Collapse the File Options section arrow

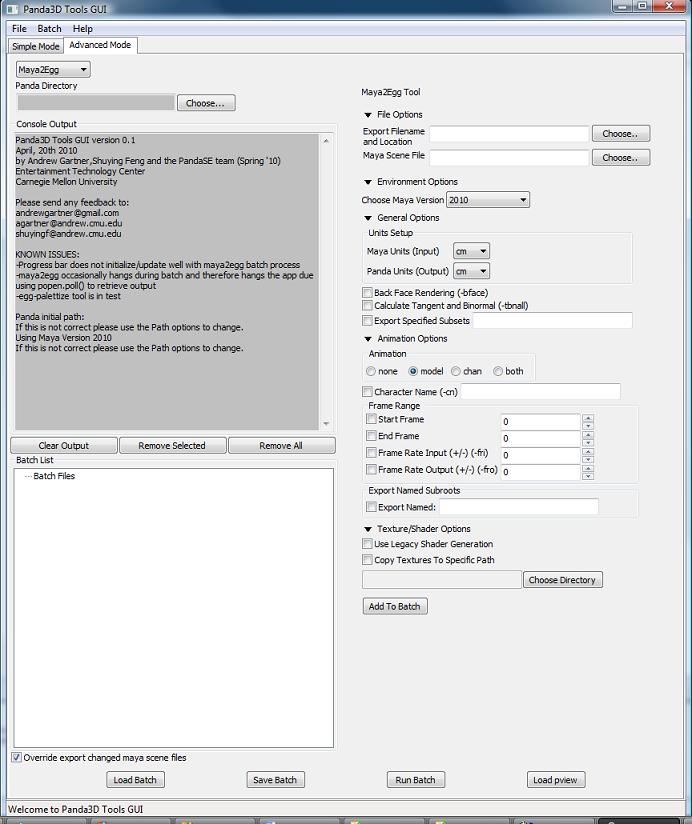click(368, 115)
